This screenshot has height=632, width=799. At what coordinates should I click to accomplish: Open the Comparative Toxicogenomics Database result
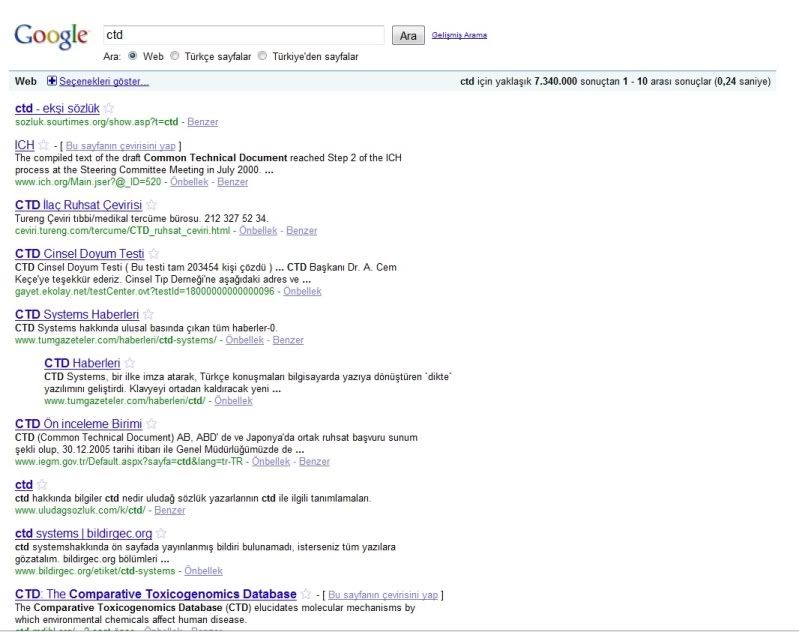point(155,594)
